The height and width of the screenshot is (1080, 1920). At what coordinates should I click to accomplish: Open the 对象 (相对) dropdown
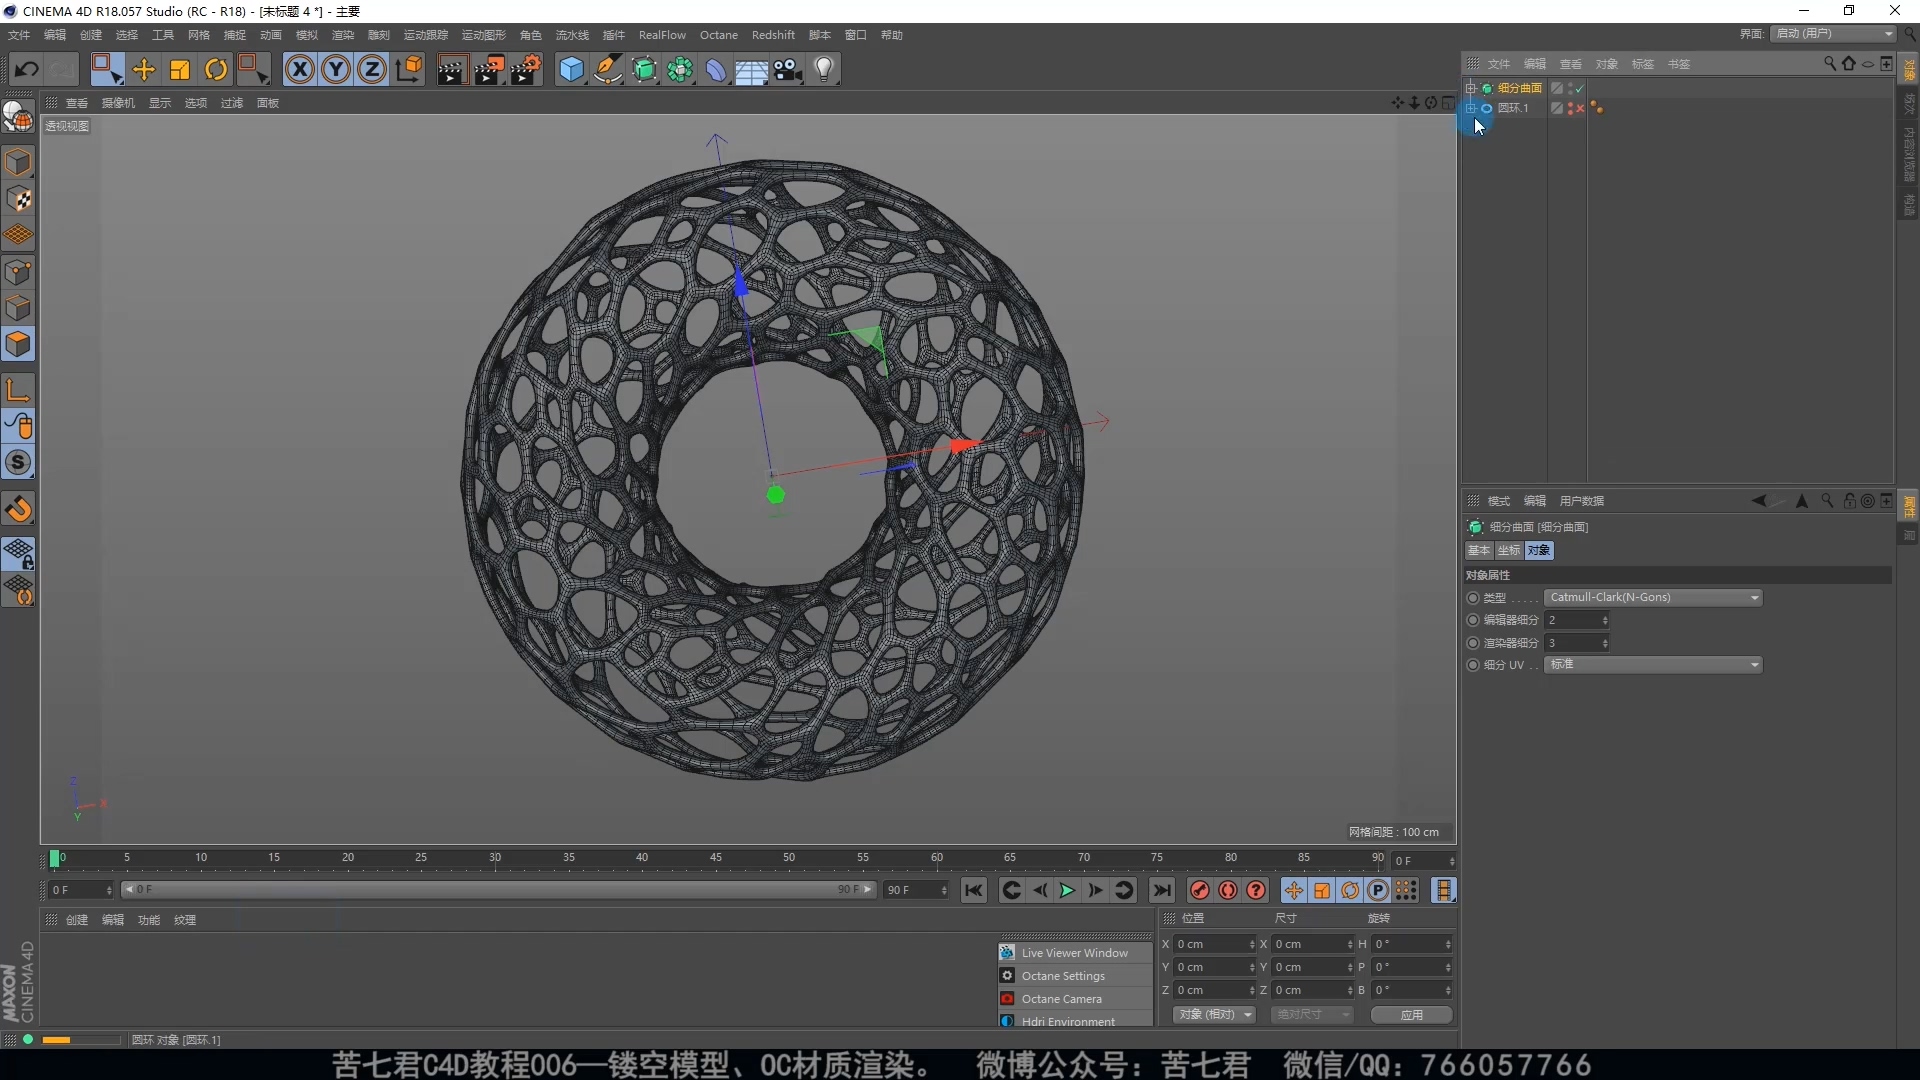(1214, 1014)
